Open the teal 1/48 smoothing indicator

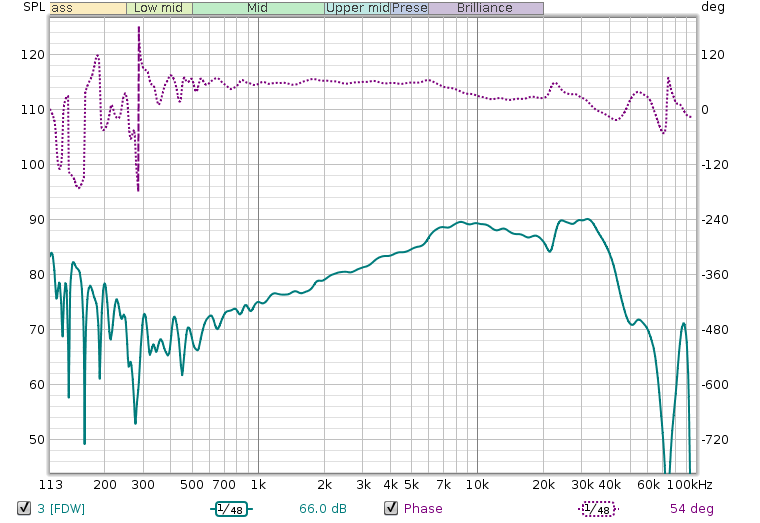click(231, 509)
